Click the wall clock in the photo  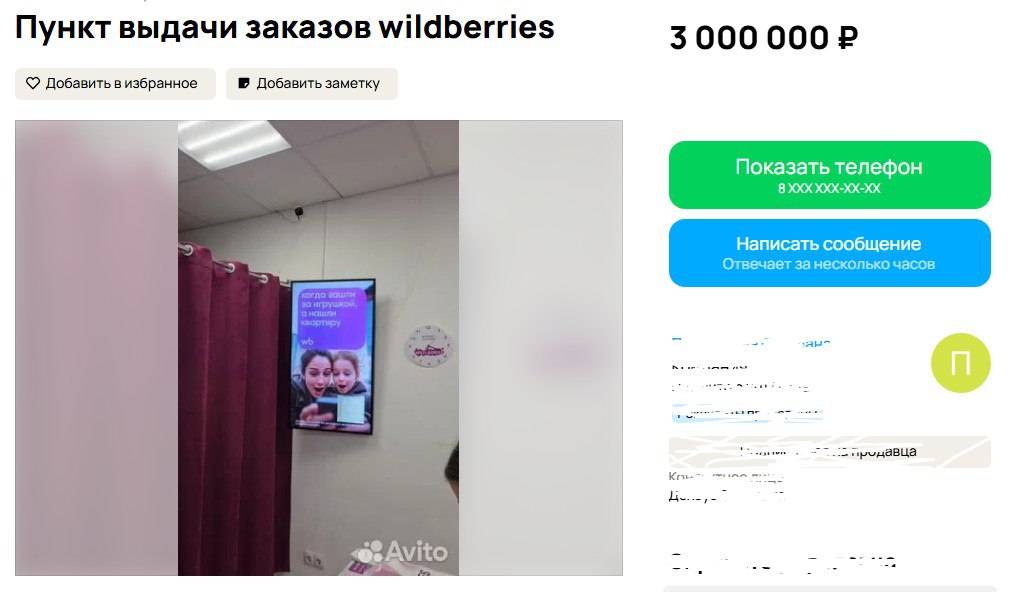428,346
